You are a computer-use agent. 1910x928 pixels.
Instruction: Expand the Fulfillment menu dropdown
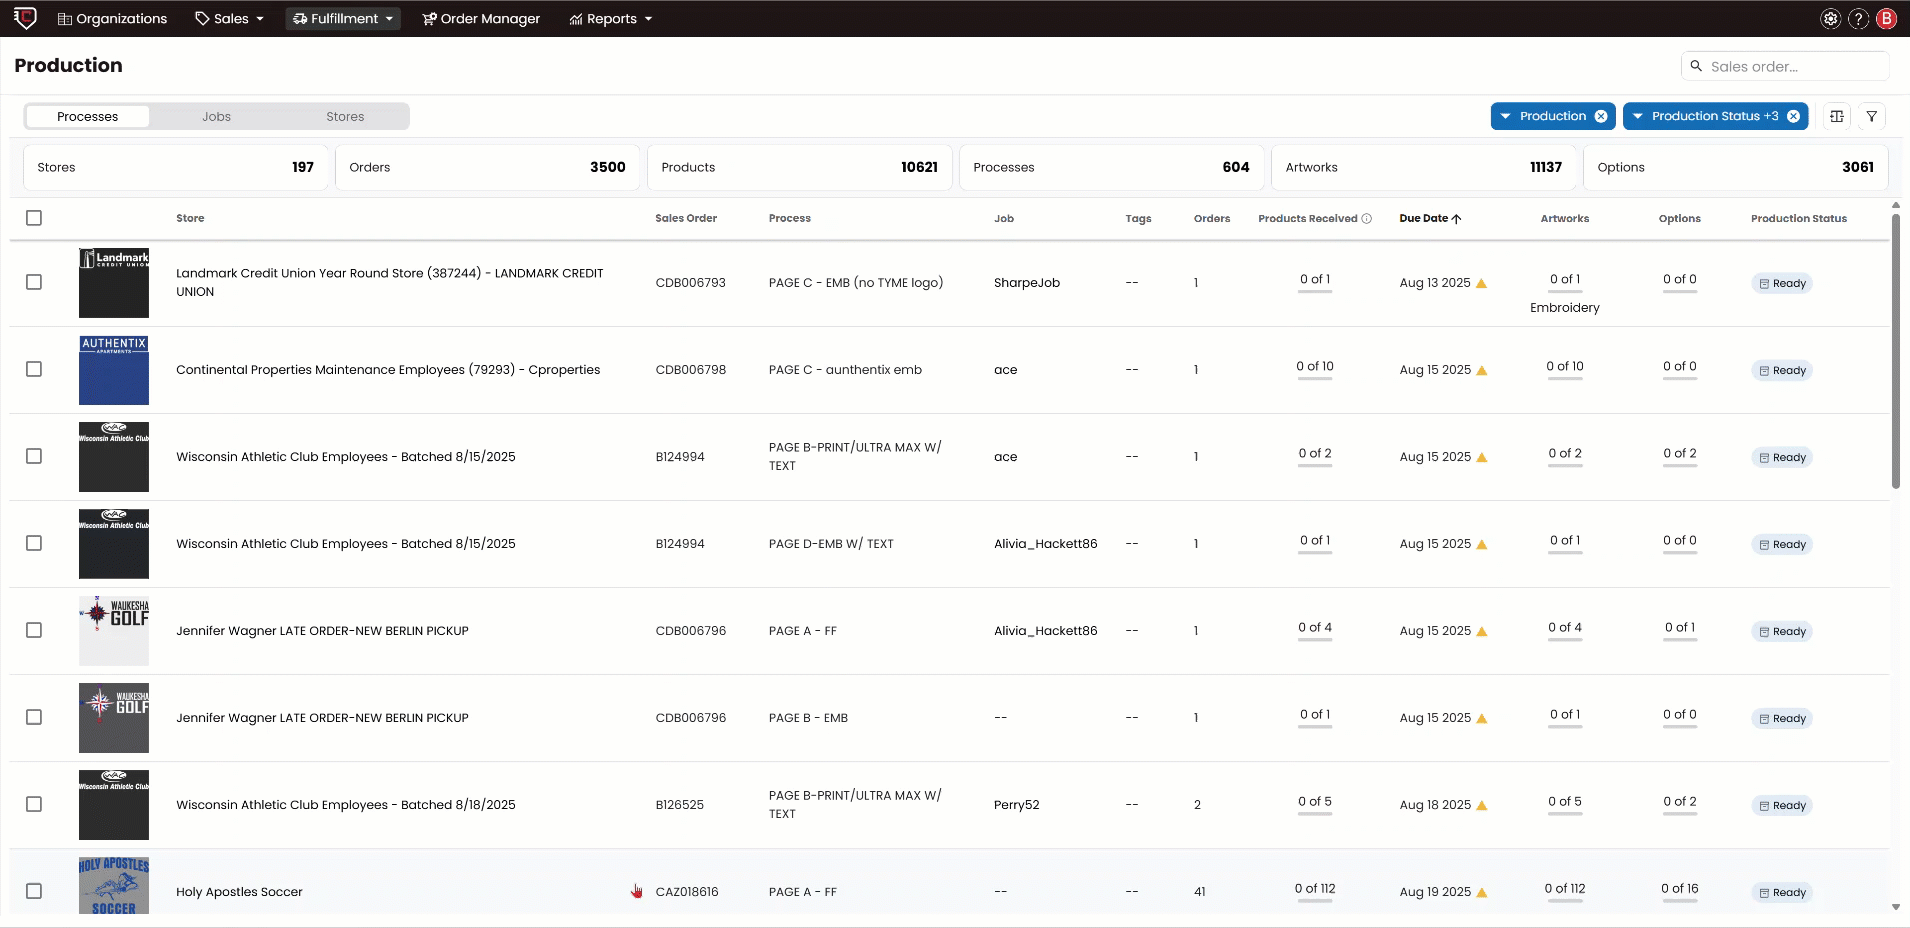click(x=343, y=18)
